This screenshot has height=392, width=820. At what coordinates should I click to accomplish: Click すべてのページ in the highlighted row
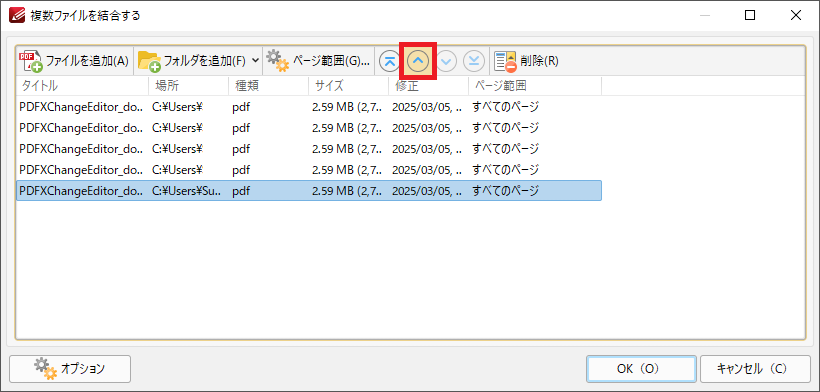(505, 191)
